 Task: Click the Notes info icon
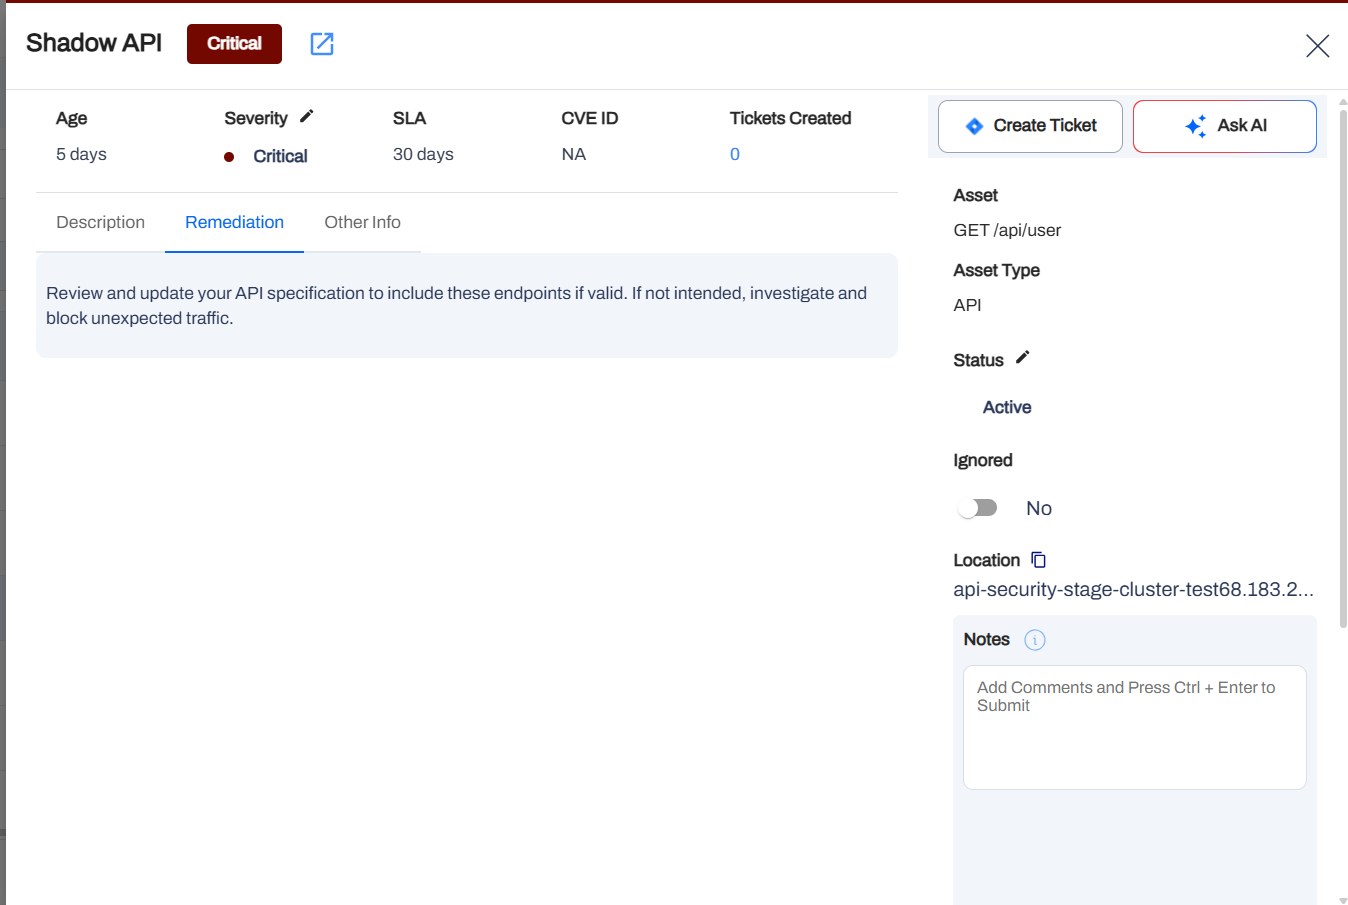[1035, 640]
